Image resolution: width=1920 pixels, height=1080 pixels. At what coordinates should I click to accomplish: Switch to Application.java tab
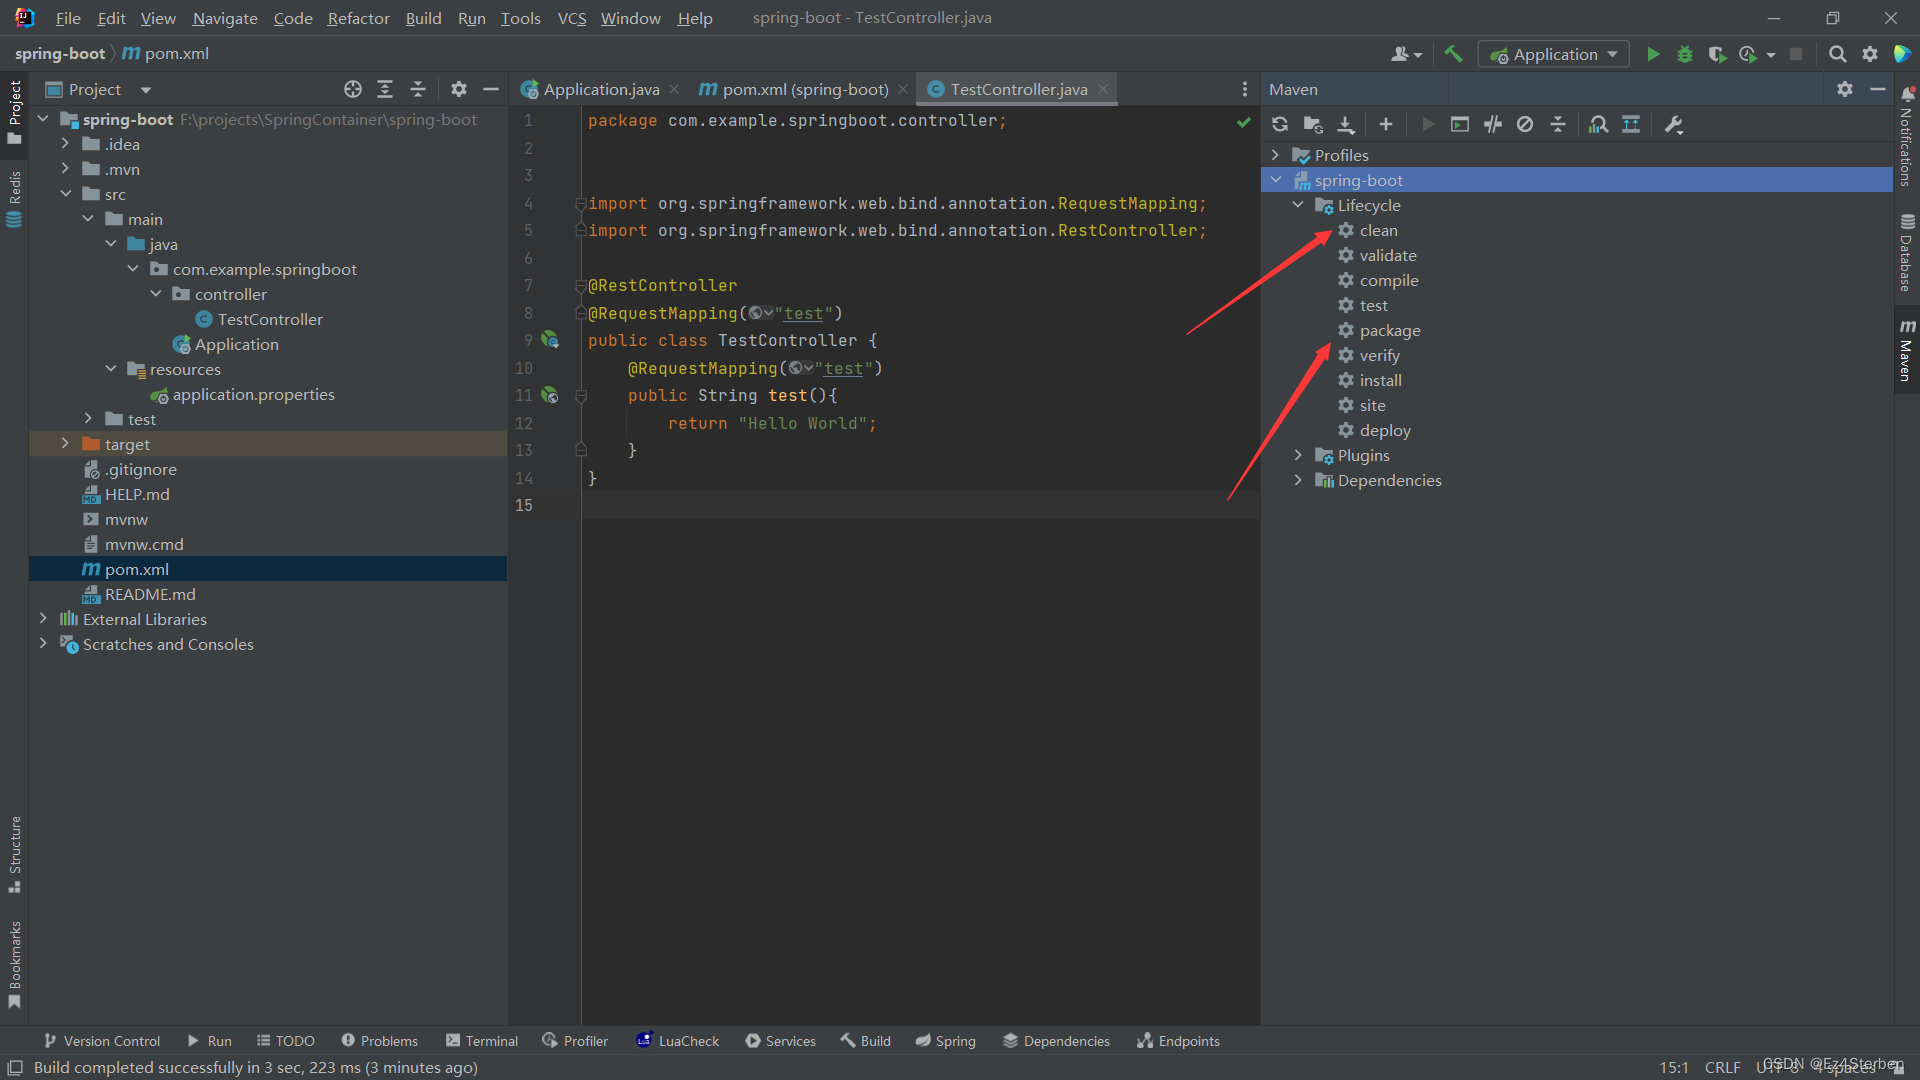(601, 89)
